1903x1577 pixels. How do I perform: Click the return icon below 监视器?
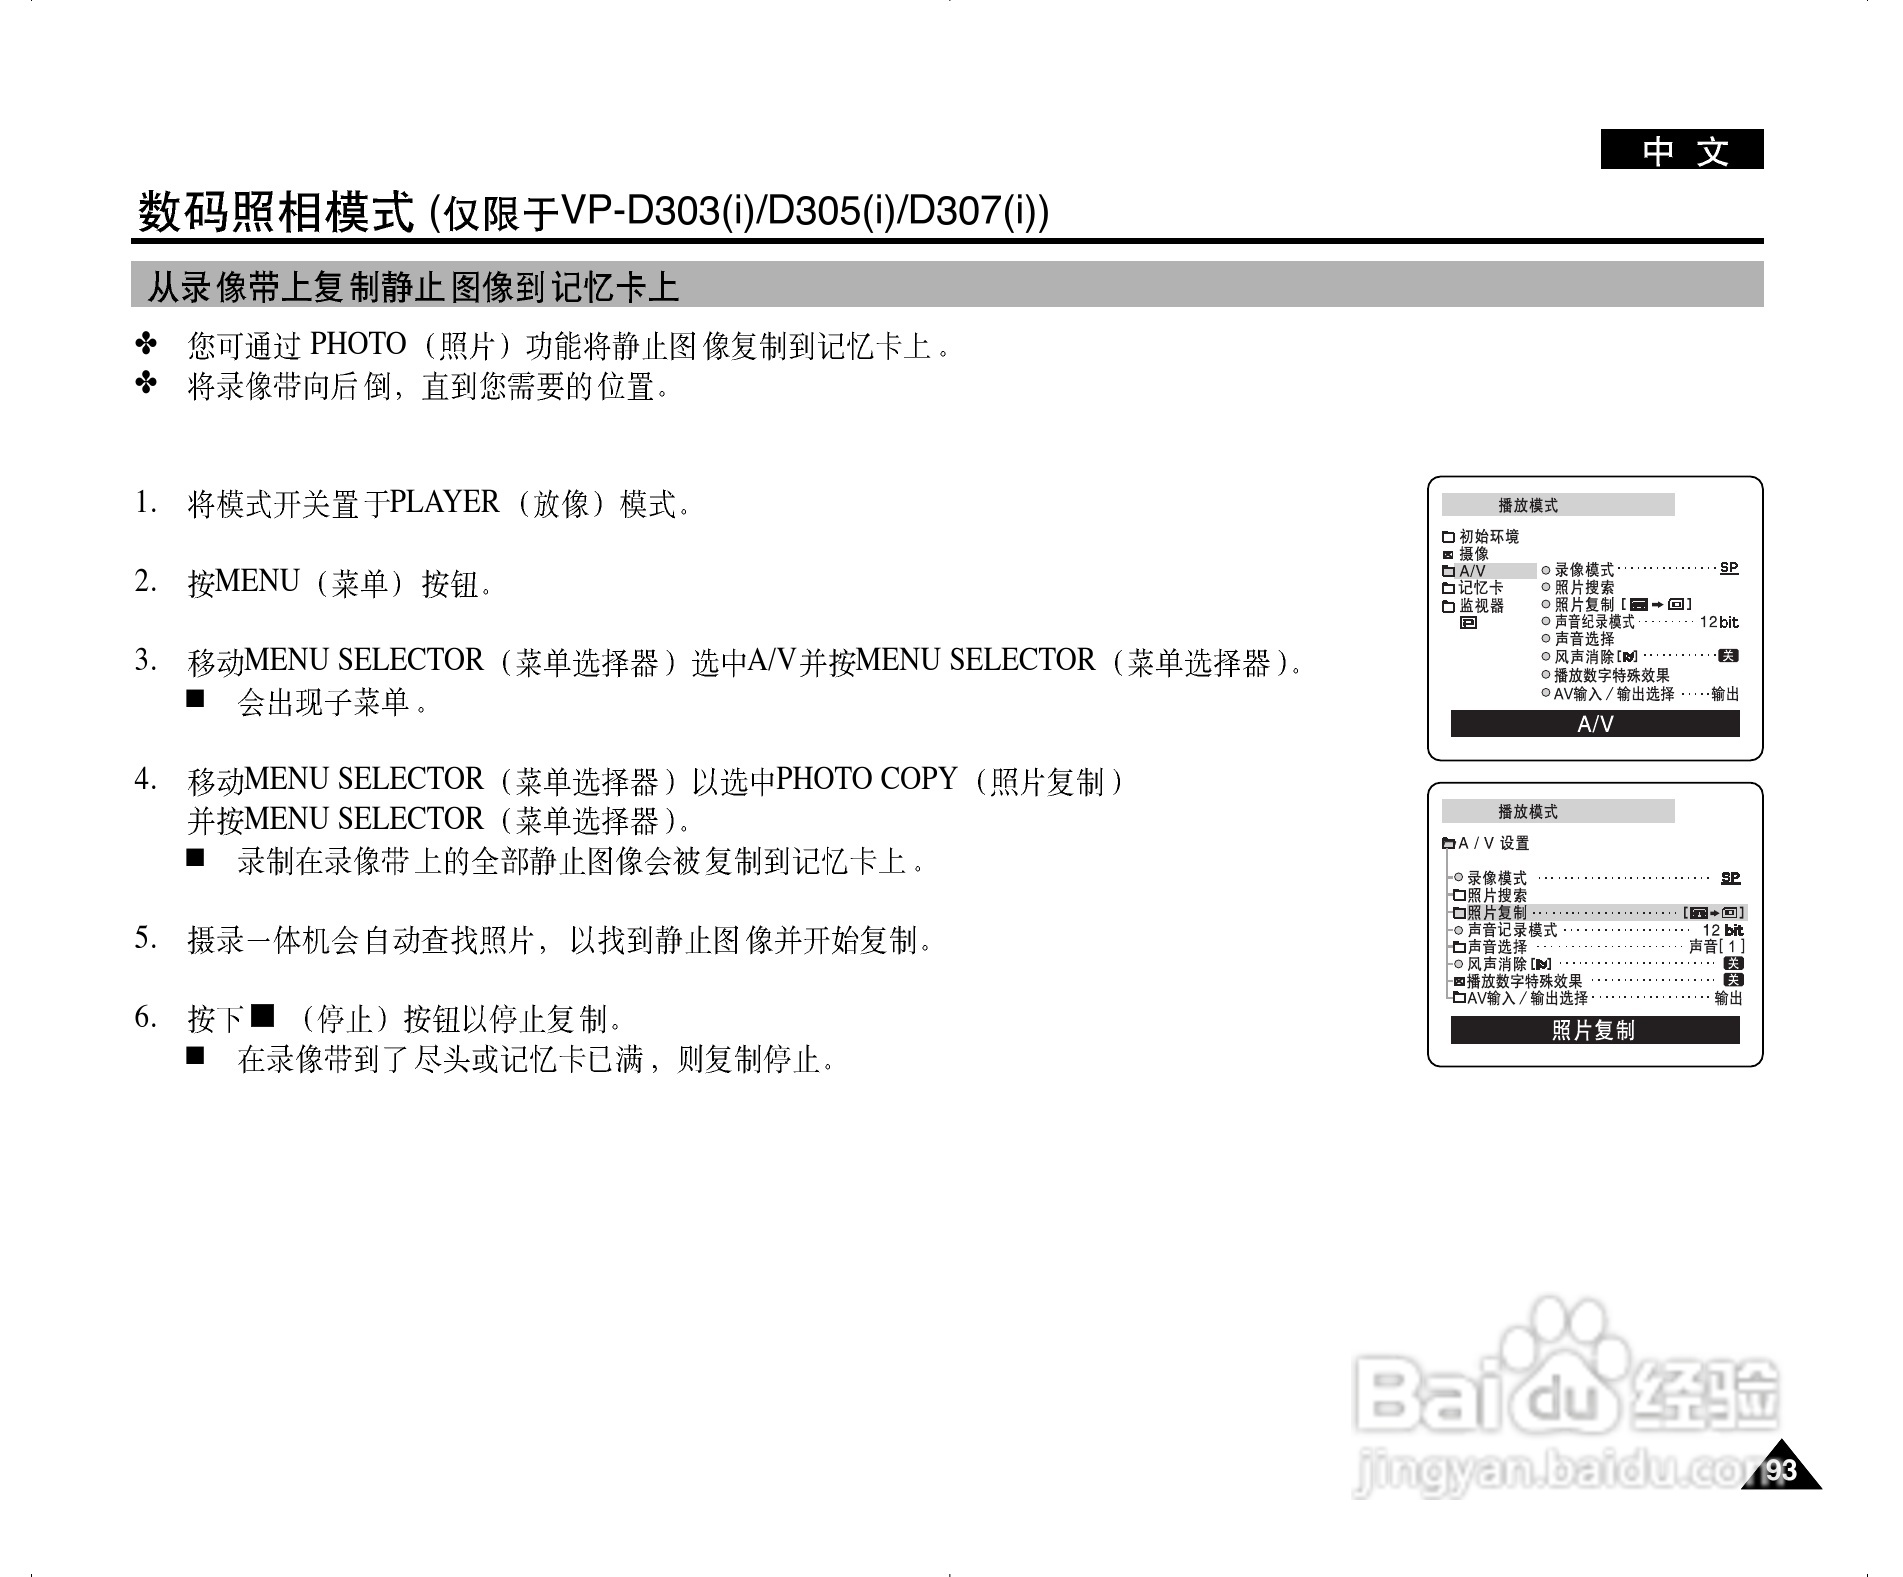(1469, 622)
